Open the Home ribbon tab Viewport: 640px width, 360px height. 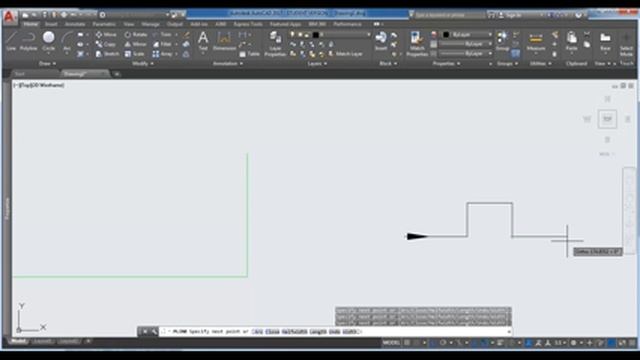31,24
